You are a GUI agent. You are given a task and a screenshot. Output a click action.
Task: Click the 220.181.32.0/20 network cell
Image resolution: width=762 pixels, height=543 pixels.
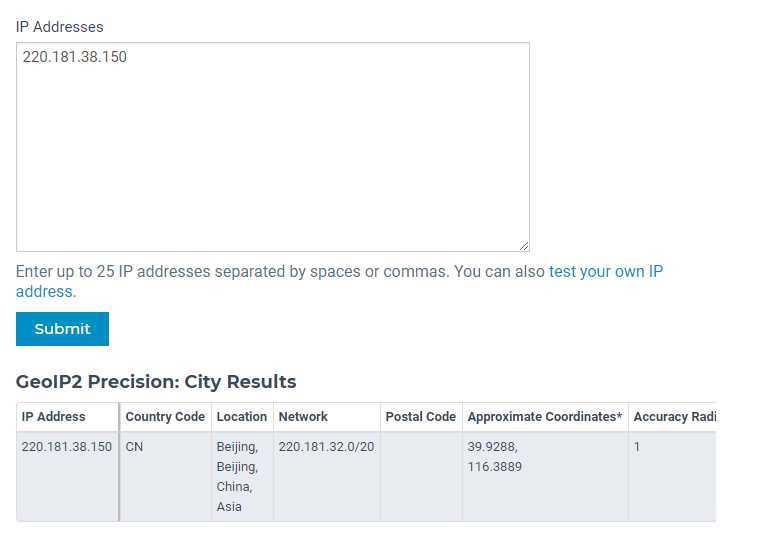point(326,447)
